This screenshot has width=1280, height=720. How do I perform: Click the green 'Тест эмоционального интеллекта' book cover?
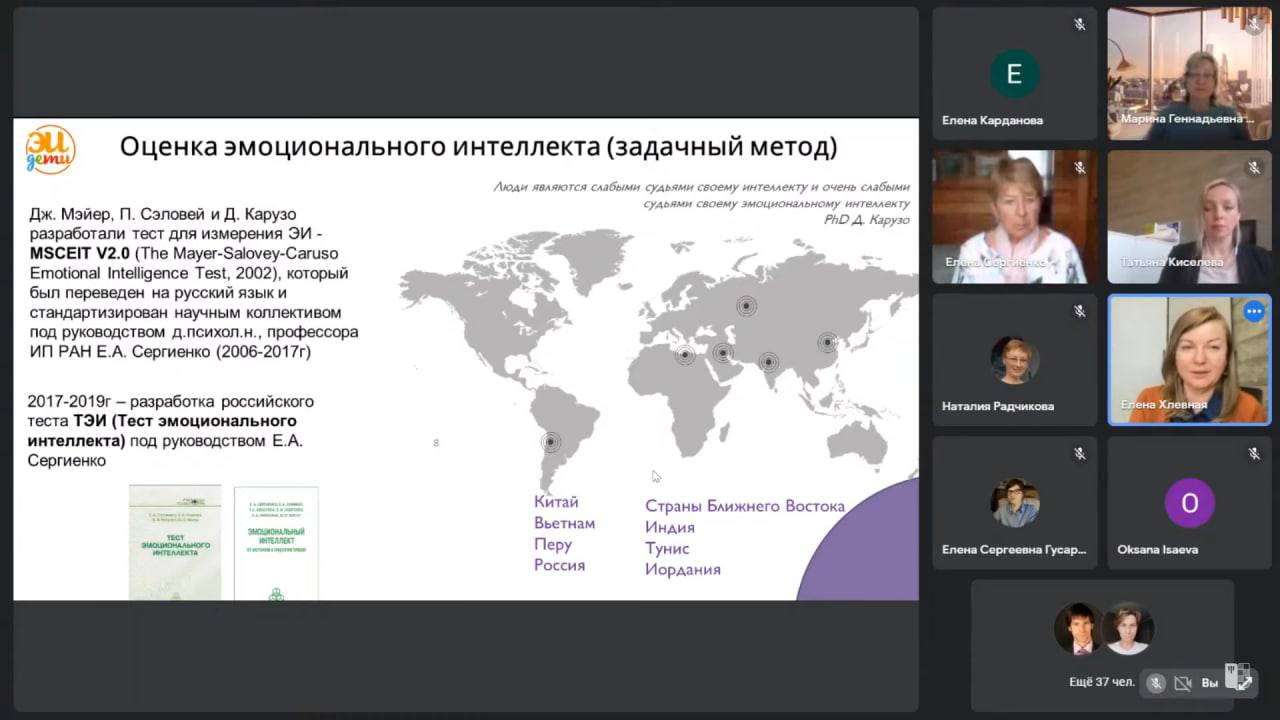point(175,542)
